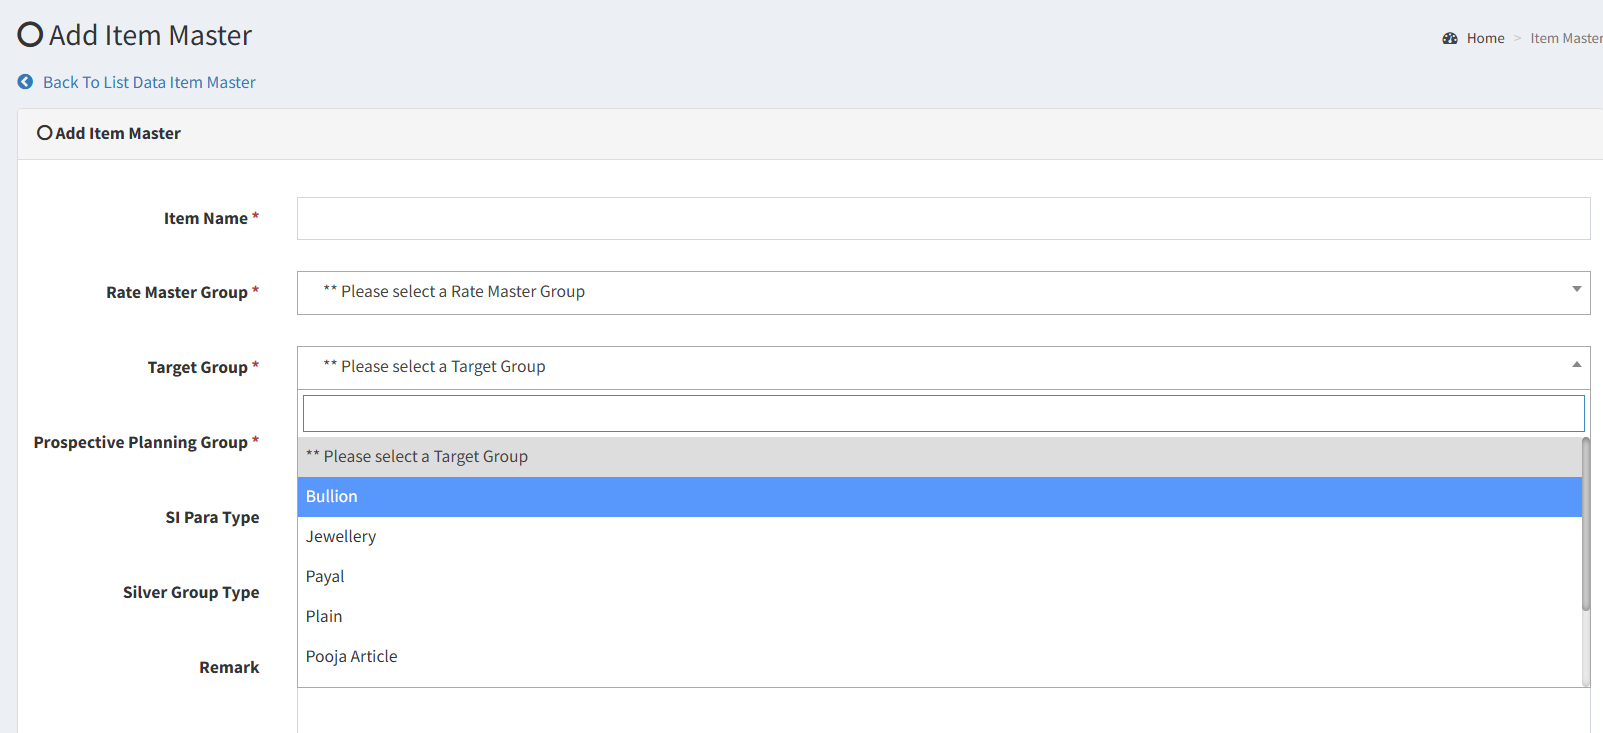Image resolution: width=1603 pixels, height=733 pixels.
Task: Pick Payal from the Target Group list
Action: (939, 577)
